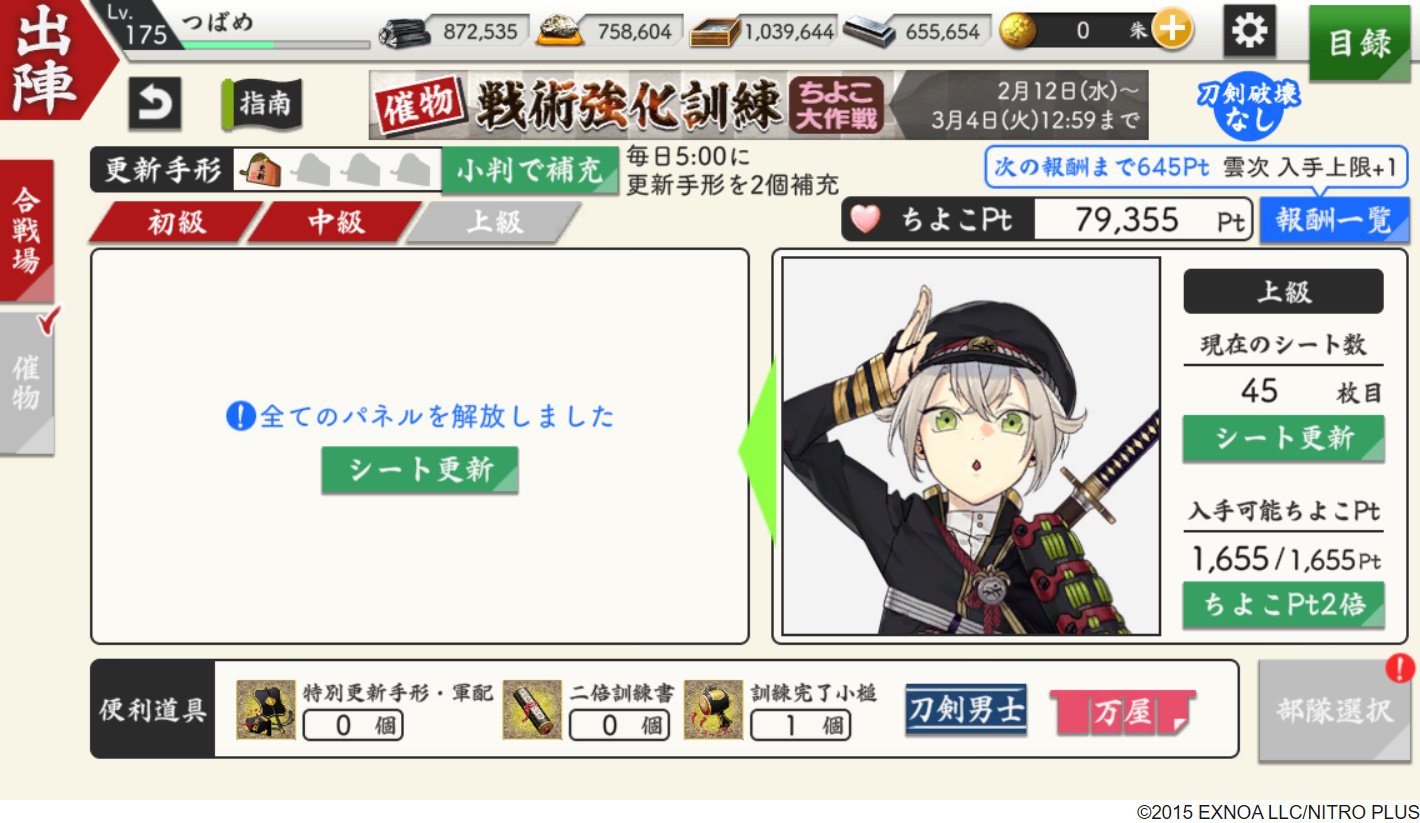
Task: Click the ちよこPt2倍 button
Action: point(1284,605)
